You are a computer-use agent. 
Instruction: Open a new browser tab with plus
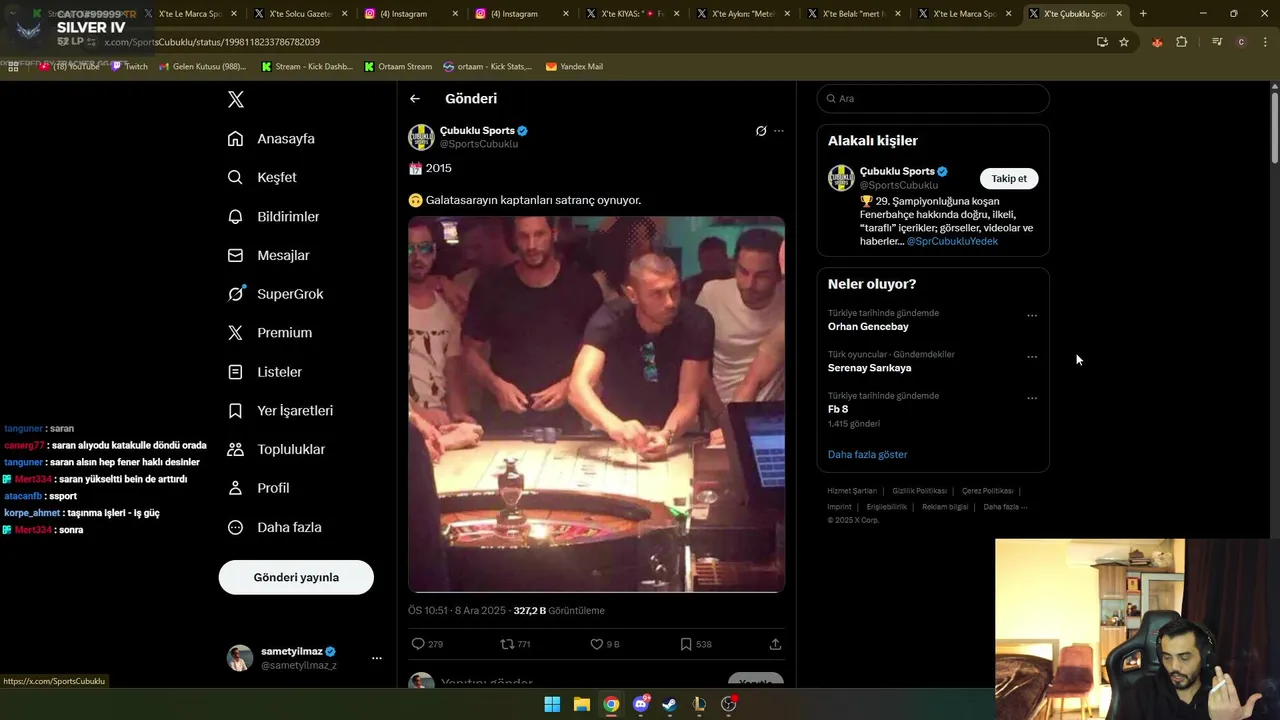[1143, 14]
